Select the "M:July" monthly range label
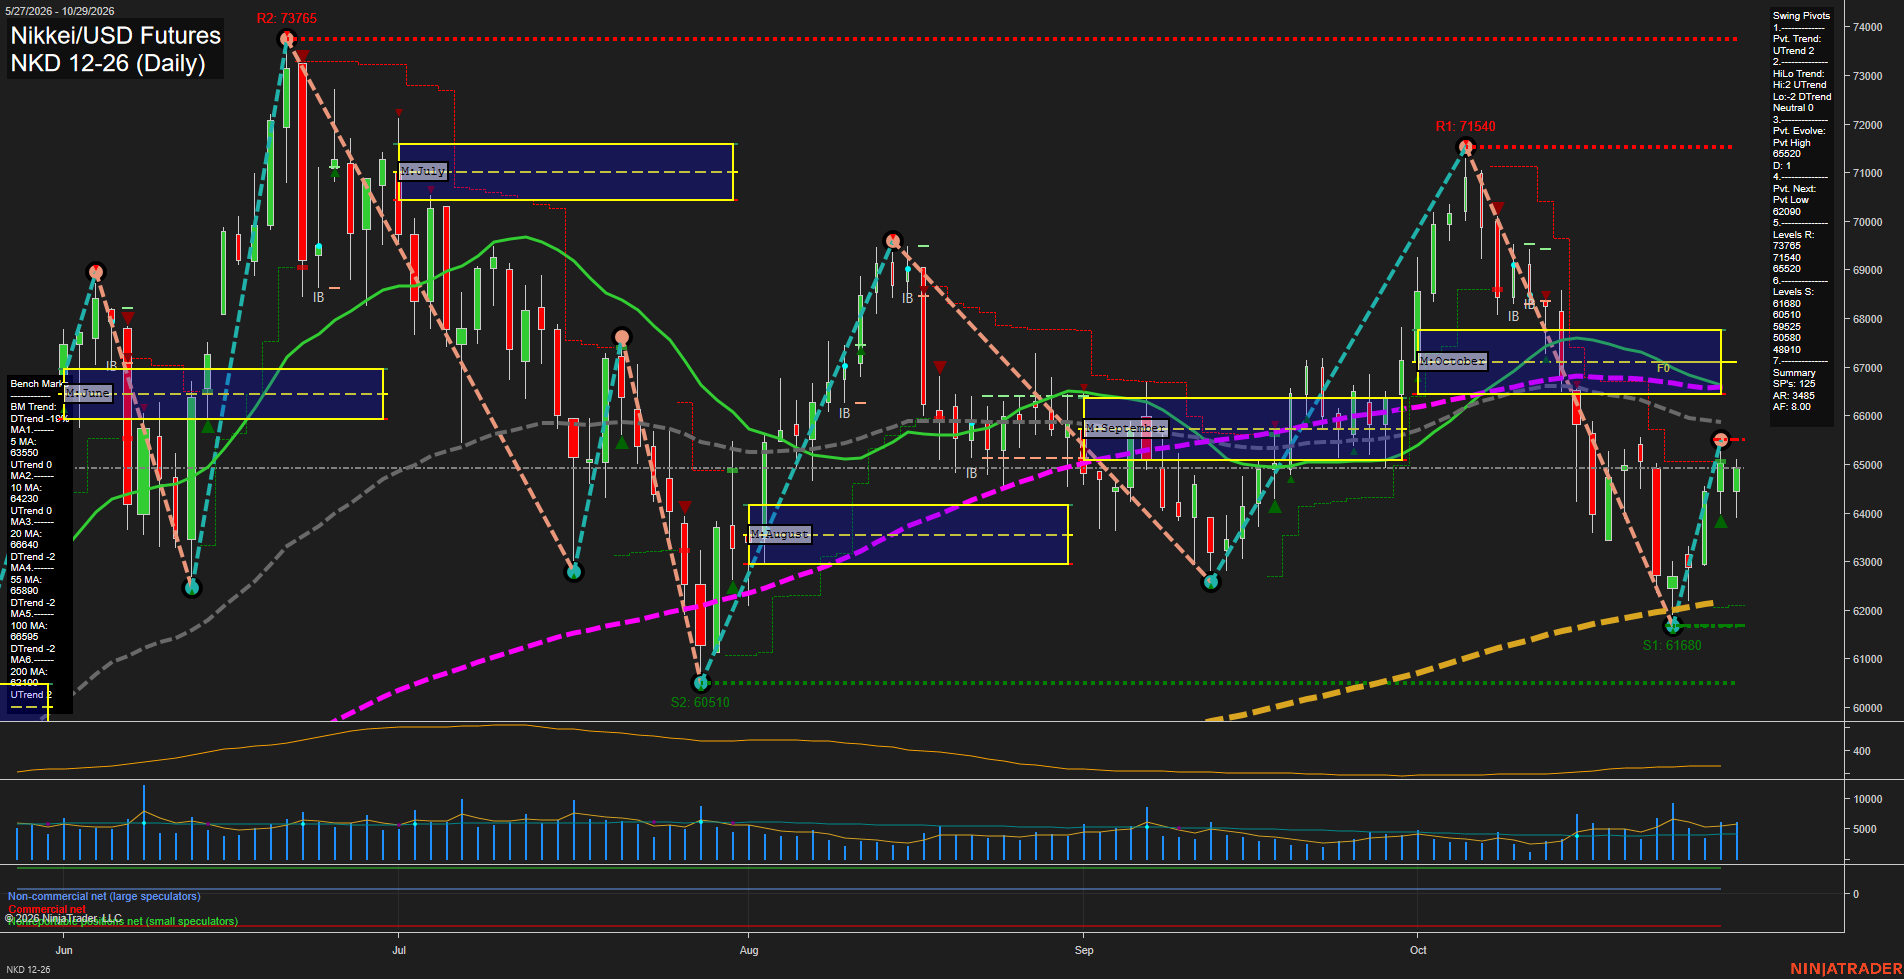 click(x=422, y=172)
